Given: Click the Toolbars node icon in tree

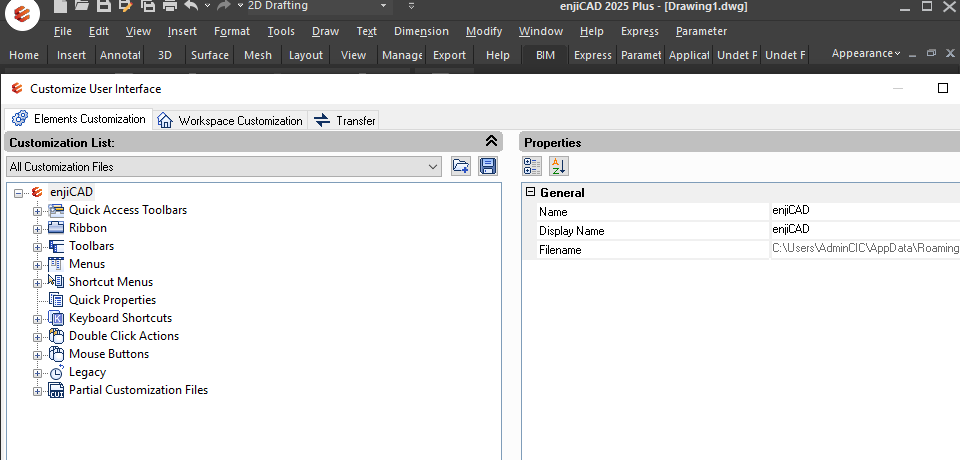Looking at the screenshot, I should tap(56, 246).
